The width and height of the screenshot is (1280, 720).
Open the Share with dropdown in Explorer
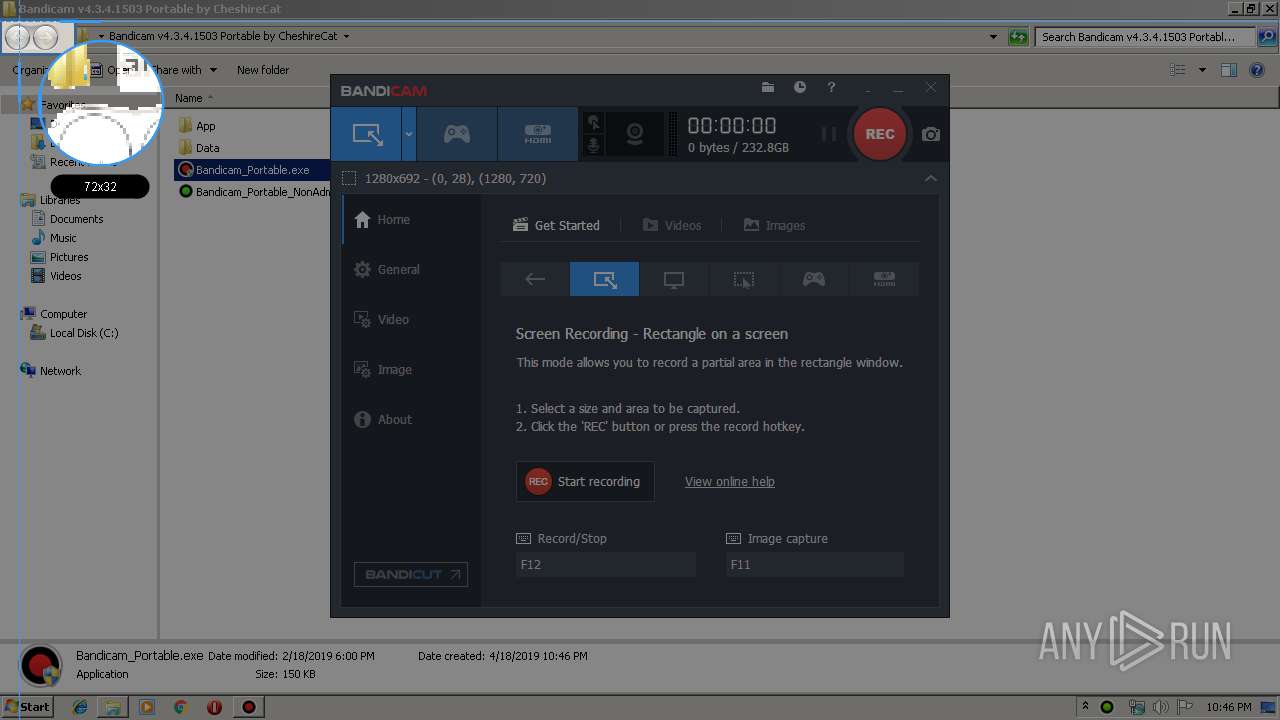pos(184,70)
